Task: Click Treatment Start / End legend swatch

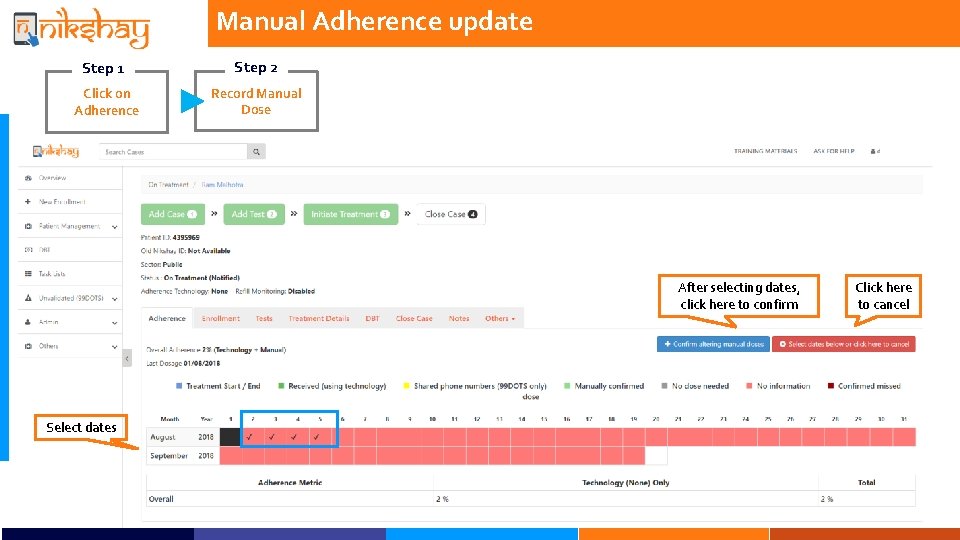Action: click(179, 386)
